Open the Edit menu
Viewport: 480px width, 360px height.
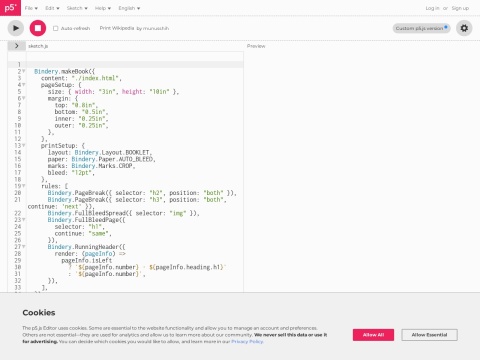point(52,8)
